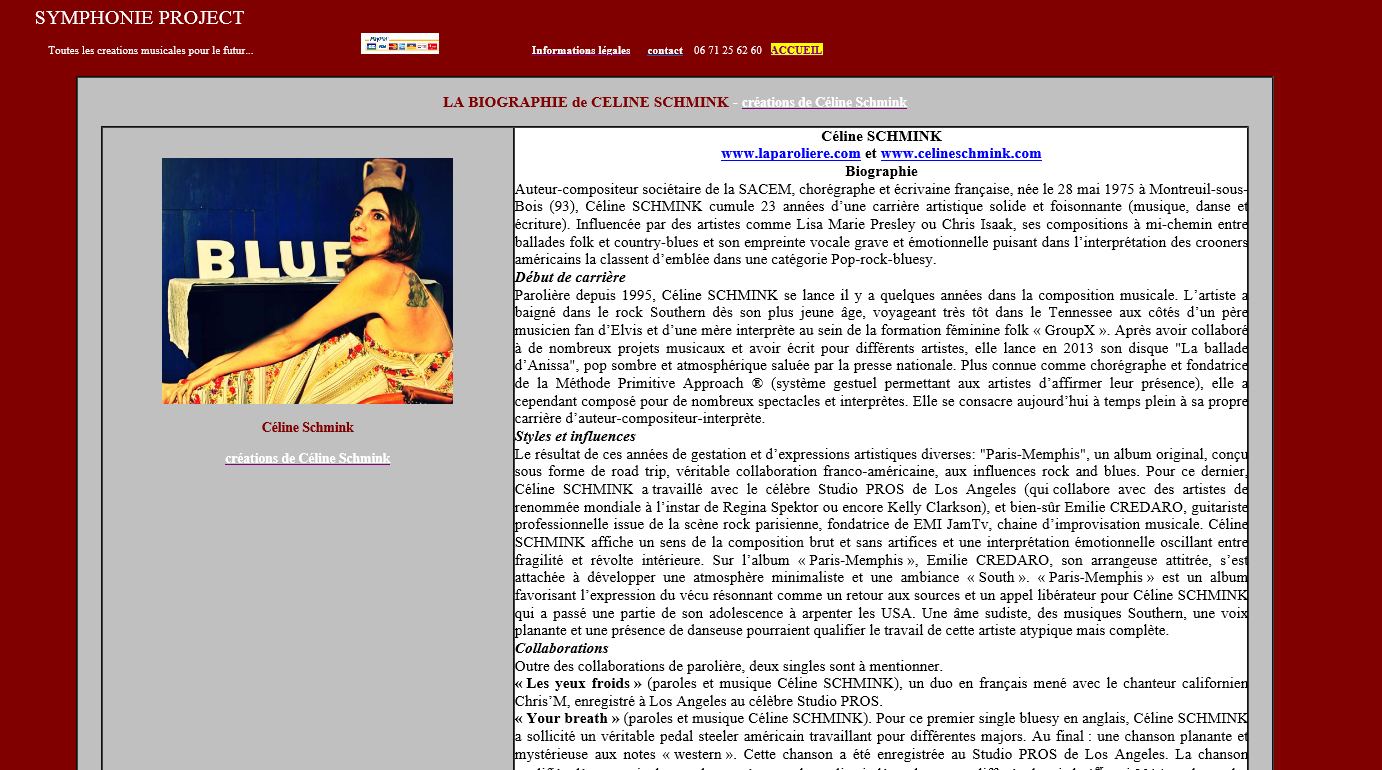Viewport: 1382px width, 770px height.
Task: Visit the www.celineschmink.com link
Action: (x=960, y=154)
